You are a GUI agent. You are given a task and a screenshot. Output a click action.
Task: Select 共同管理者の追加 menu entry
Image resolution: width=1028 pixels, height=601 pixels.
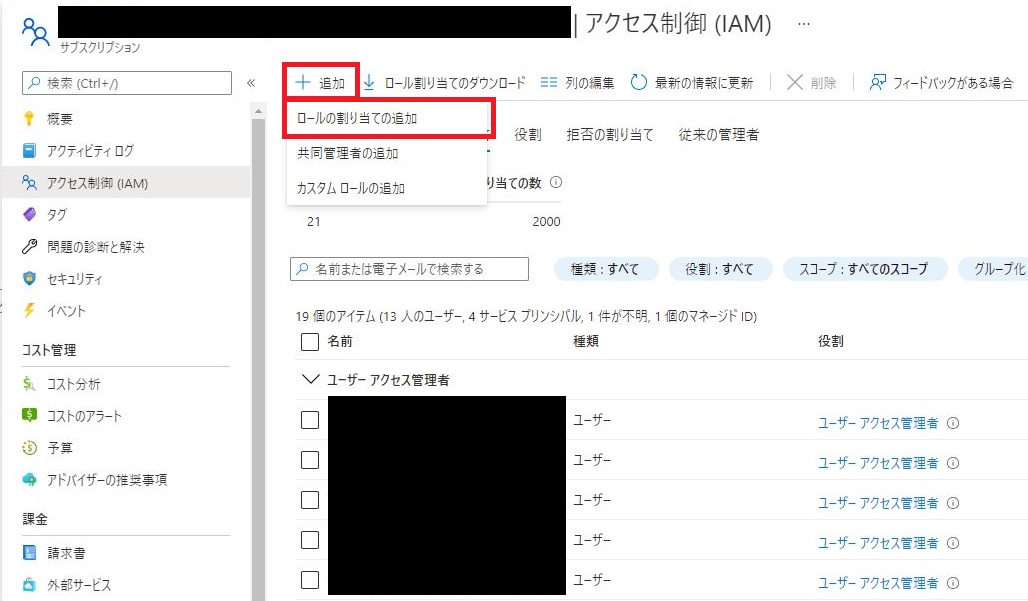(387, 153)
